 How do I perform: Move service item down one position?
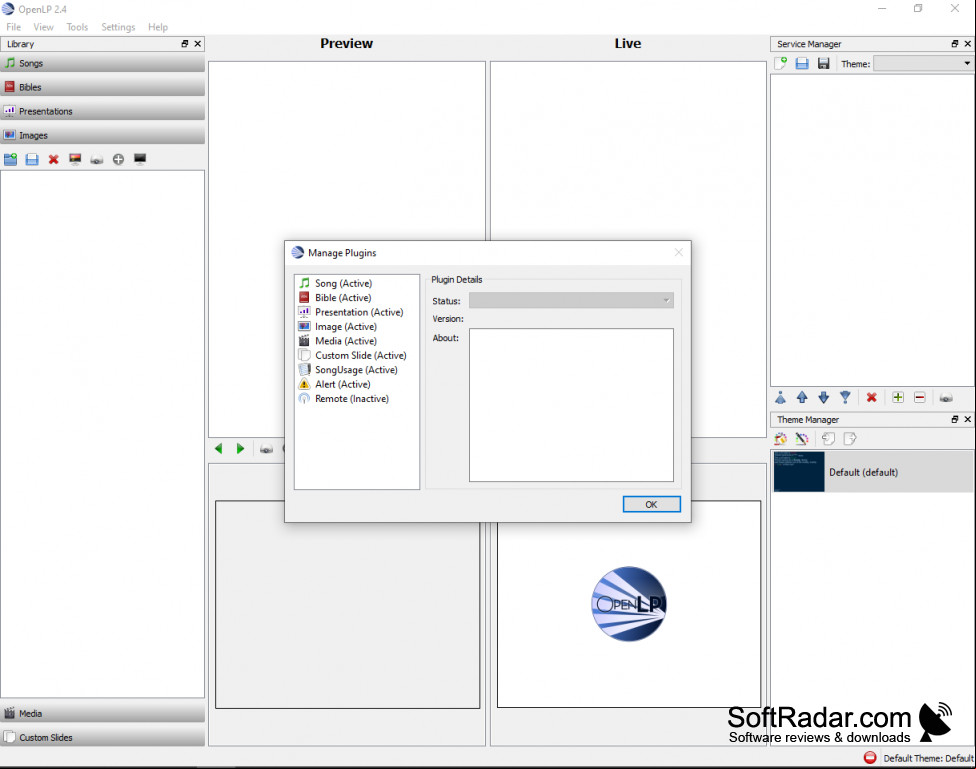(824, 397)
